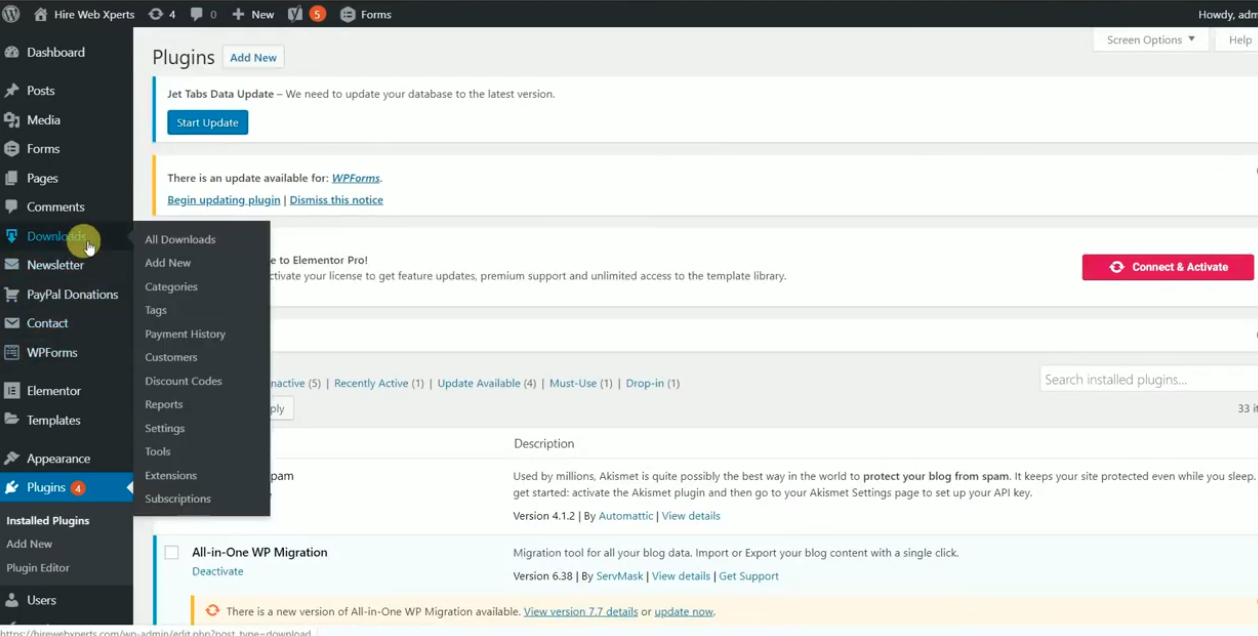
Task: Open the New content dropdown in admin bar
Action: [253, 14]
